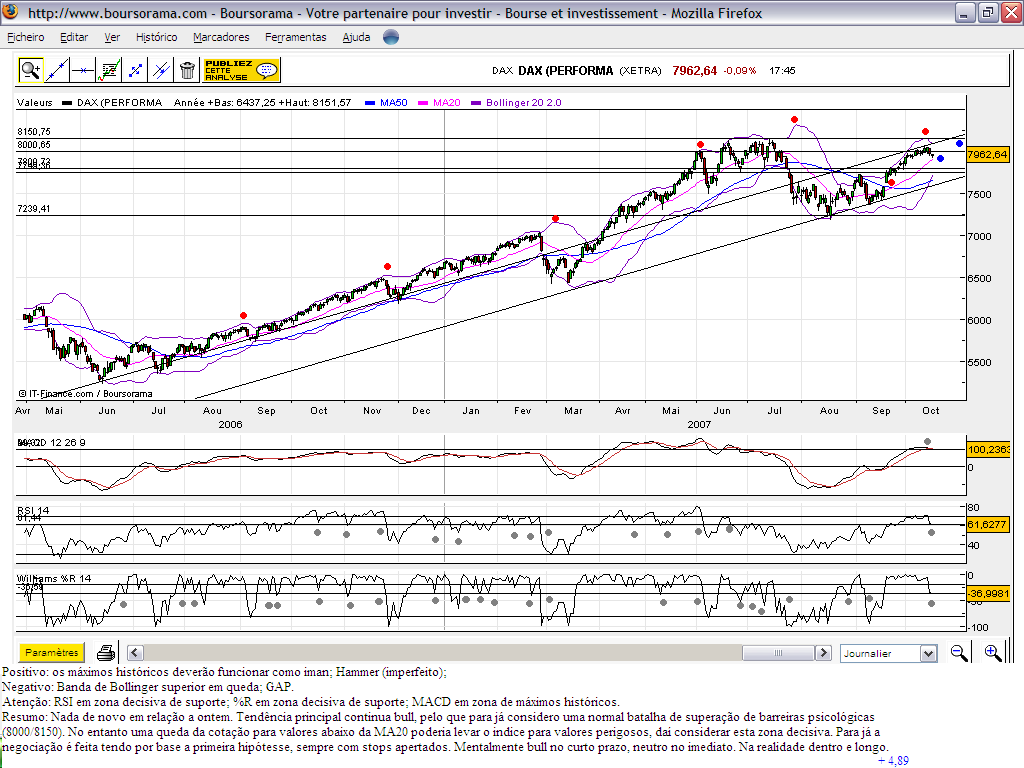
Task: Click the DAX (PERFORMA title in the header
Action: 566,71
